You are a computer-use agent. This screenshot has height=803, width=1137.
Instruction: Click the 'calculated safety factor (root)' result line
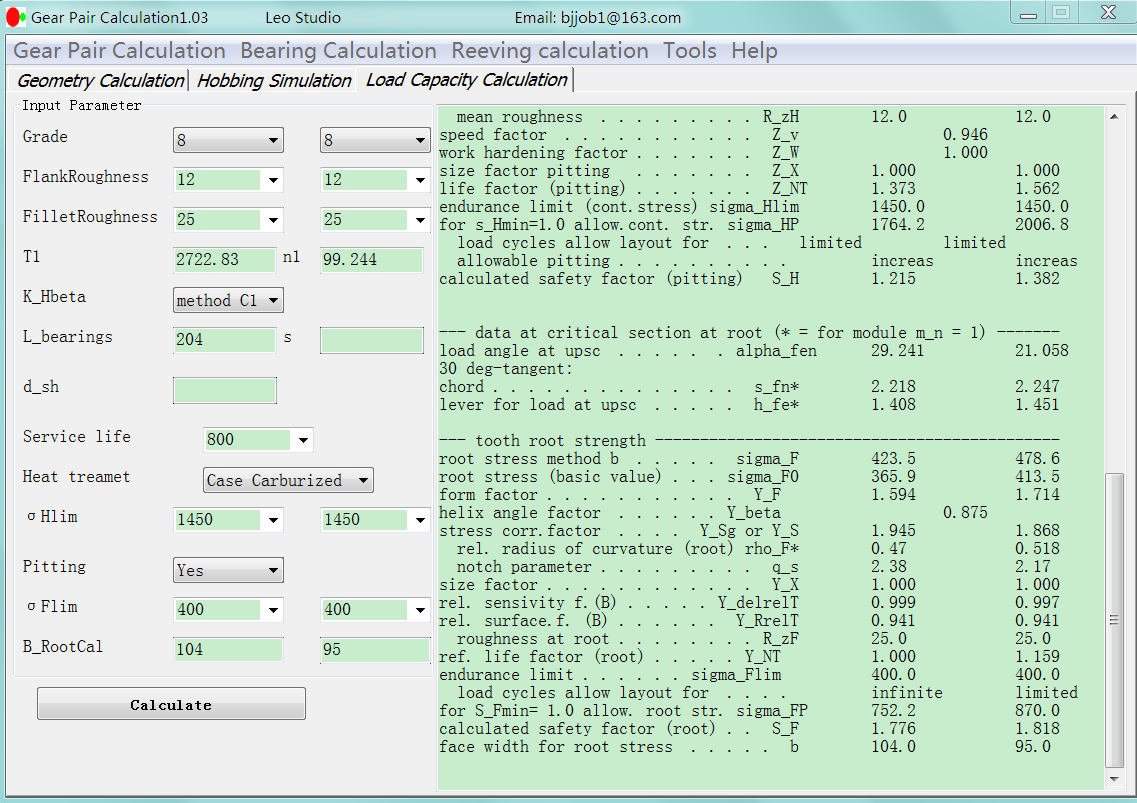pos(750,728)
